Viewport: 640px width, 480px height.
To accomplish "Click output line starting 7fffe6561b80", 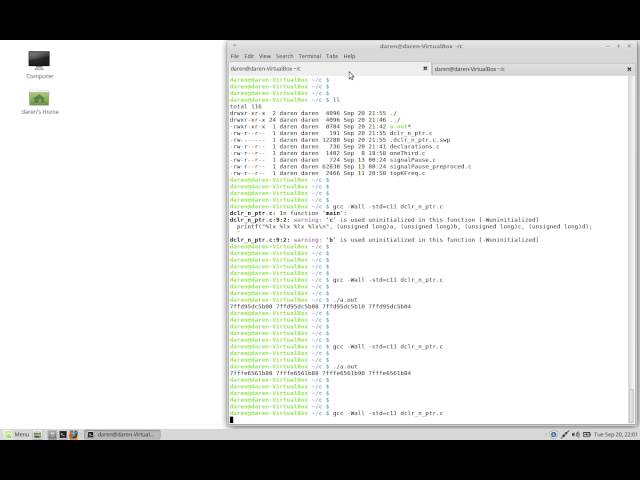I will pyautogui.click(x=320, y=373).
